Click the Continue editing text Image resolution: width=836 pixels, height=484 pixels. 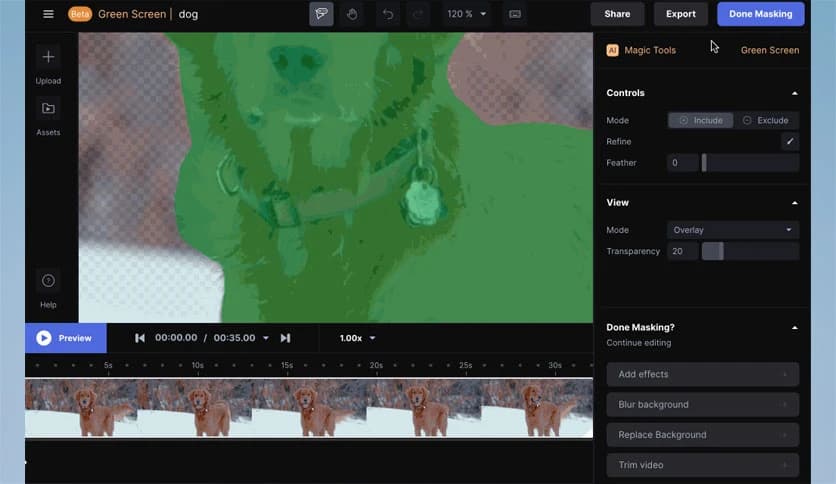tap(639, 343)
